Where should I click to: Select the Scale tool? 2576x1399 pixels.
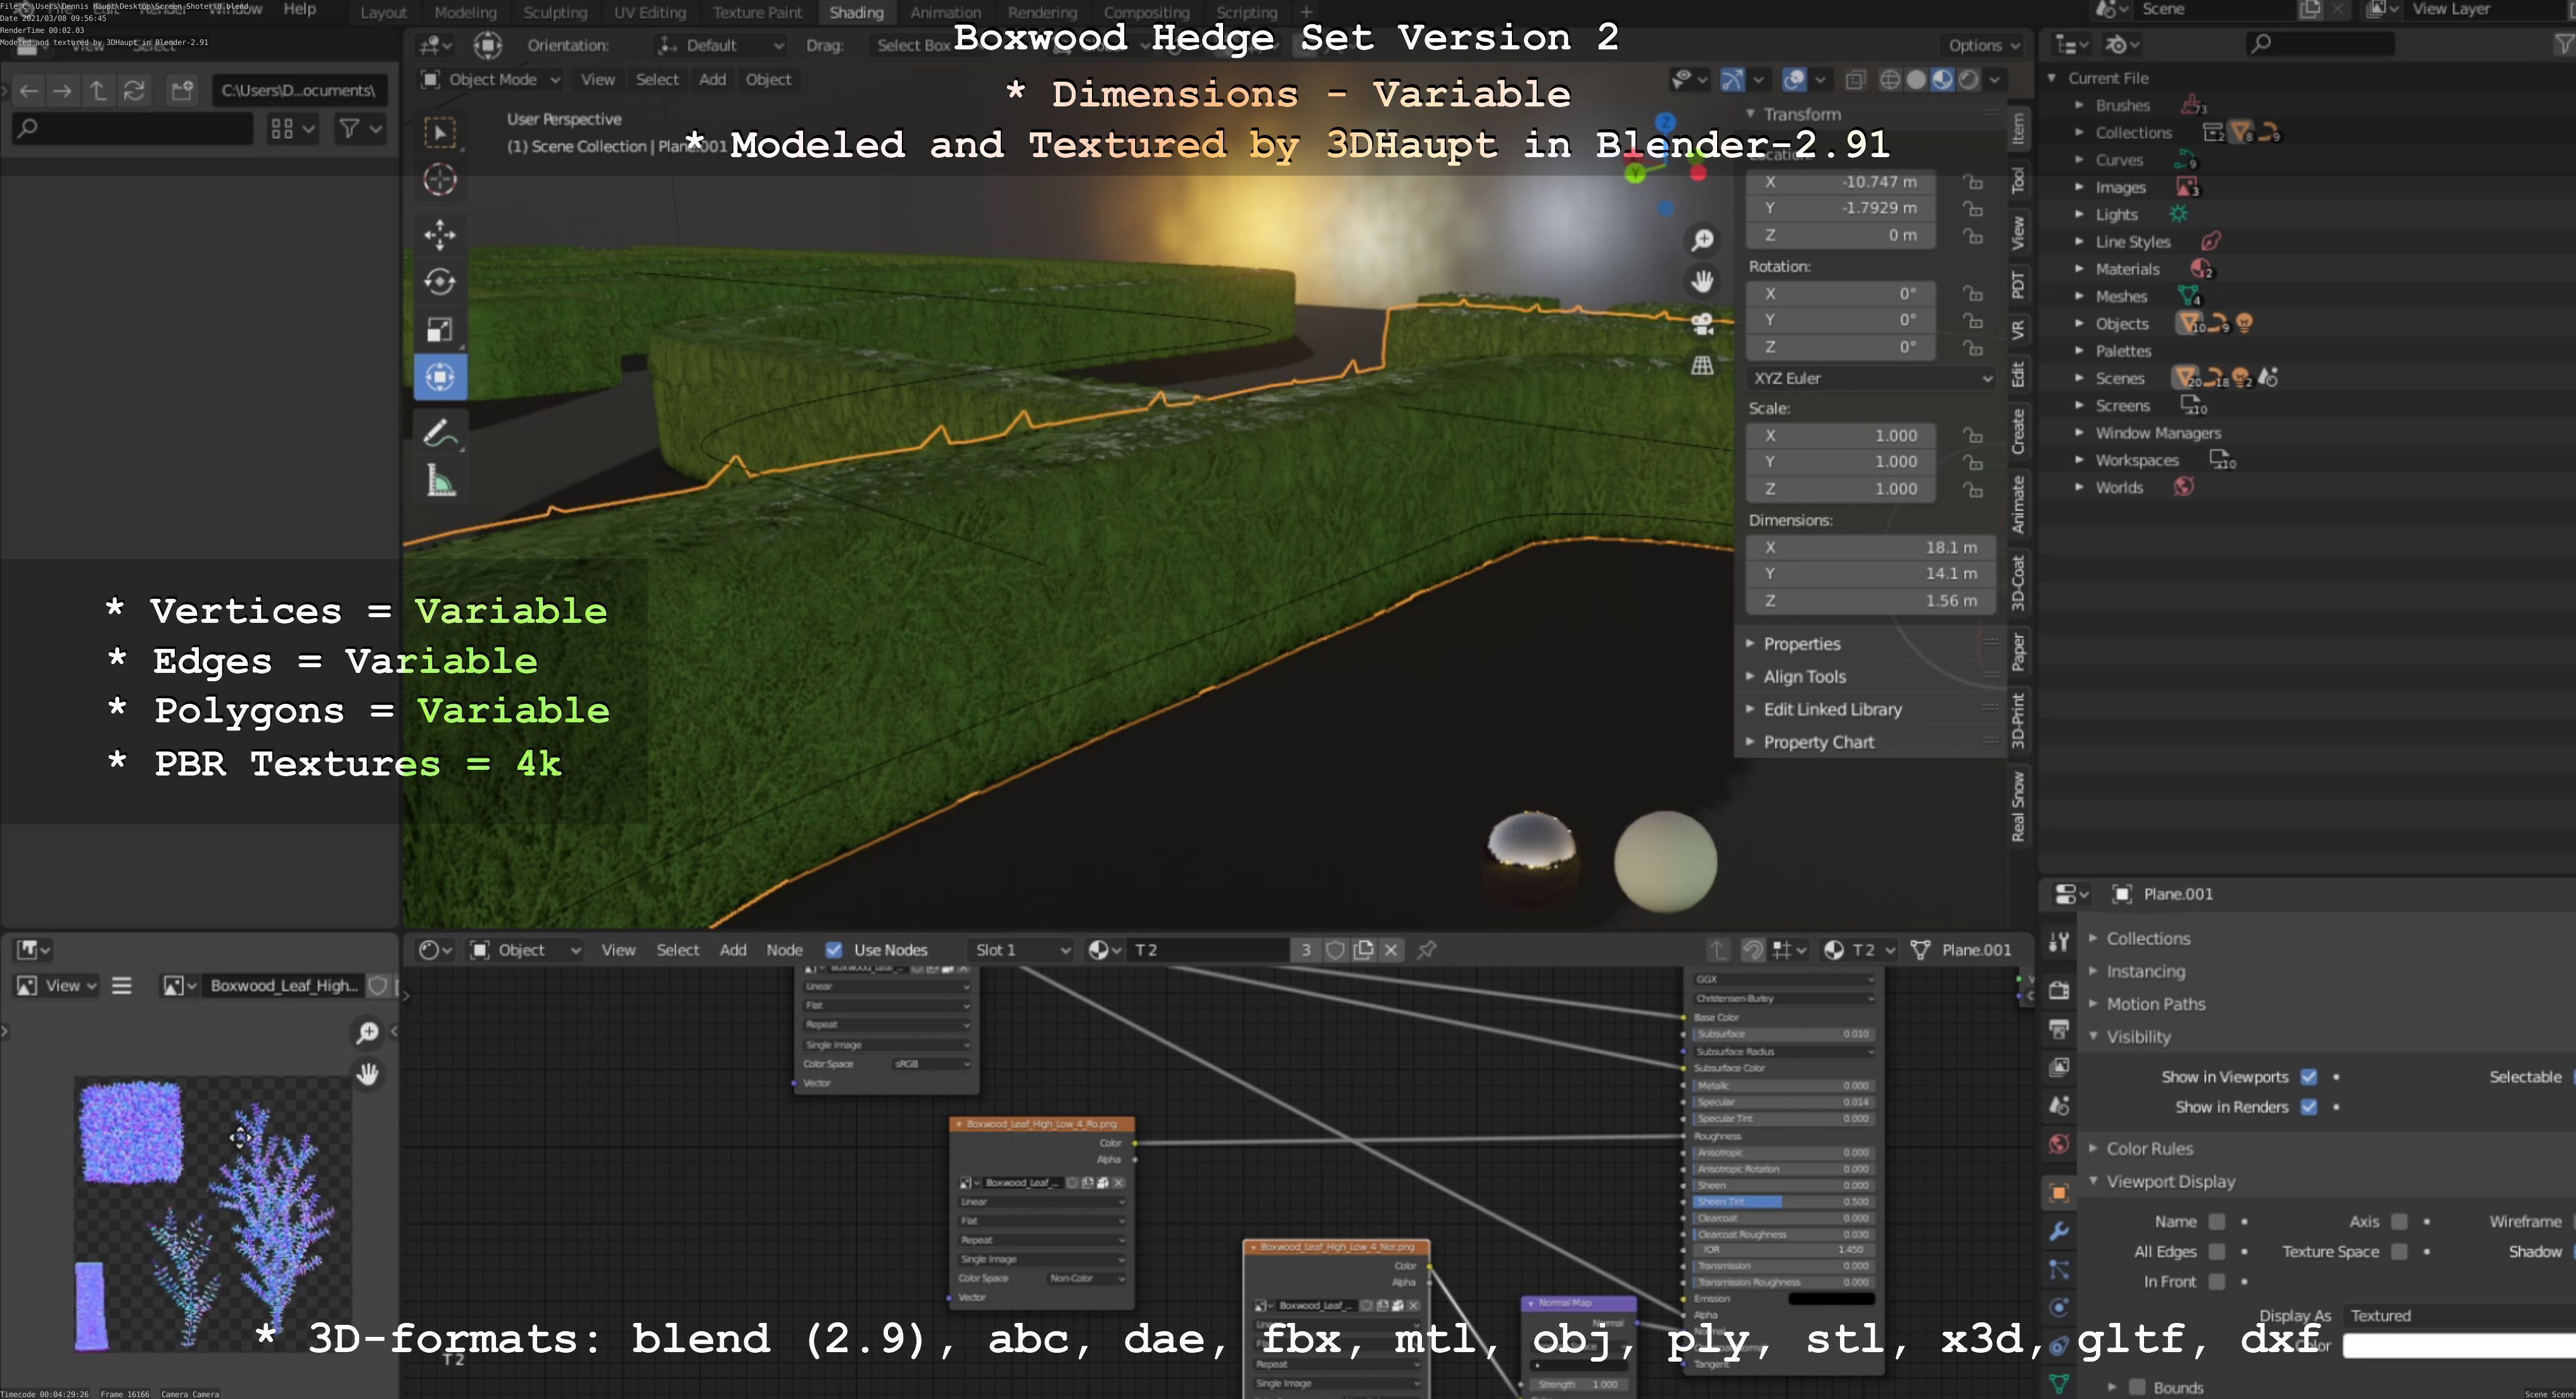tap(440, 329)
